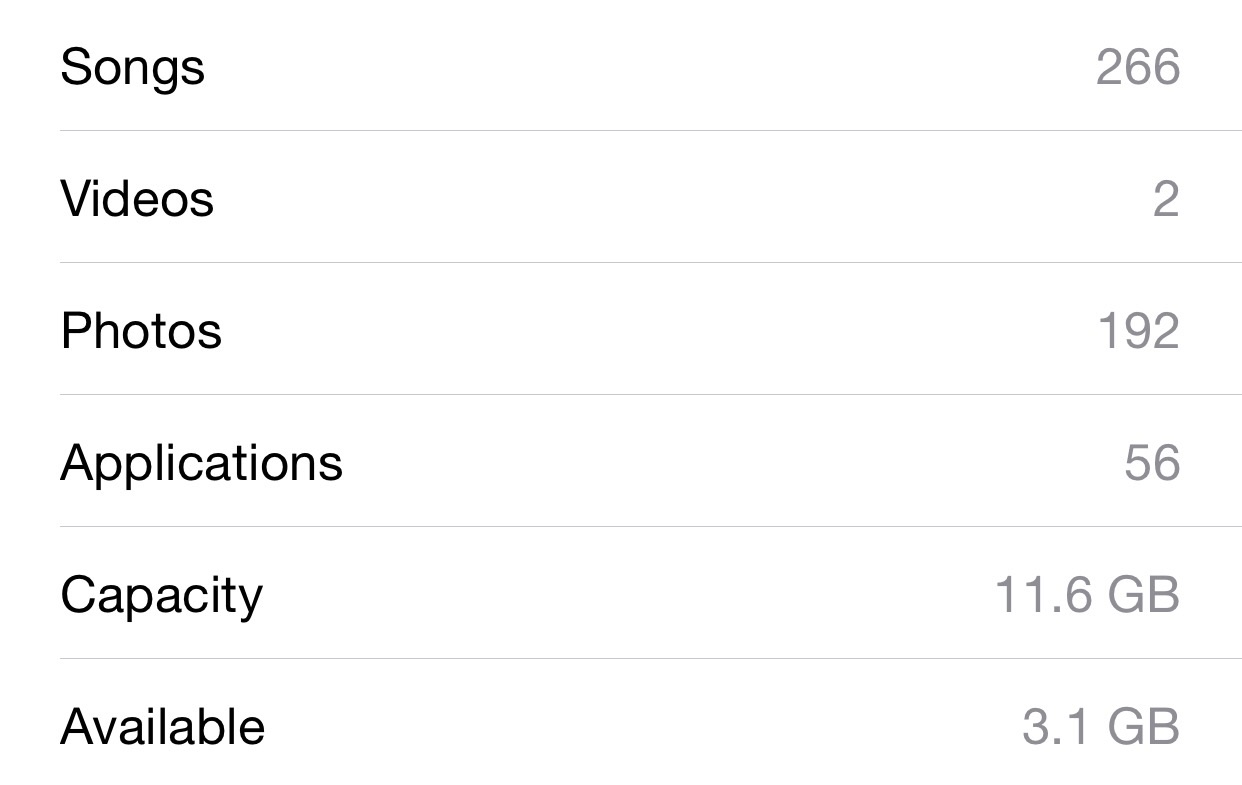Click the empty middle of the Photos row
This screenshot has width=1242, height=785.
click(660, 330)
